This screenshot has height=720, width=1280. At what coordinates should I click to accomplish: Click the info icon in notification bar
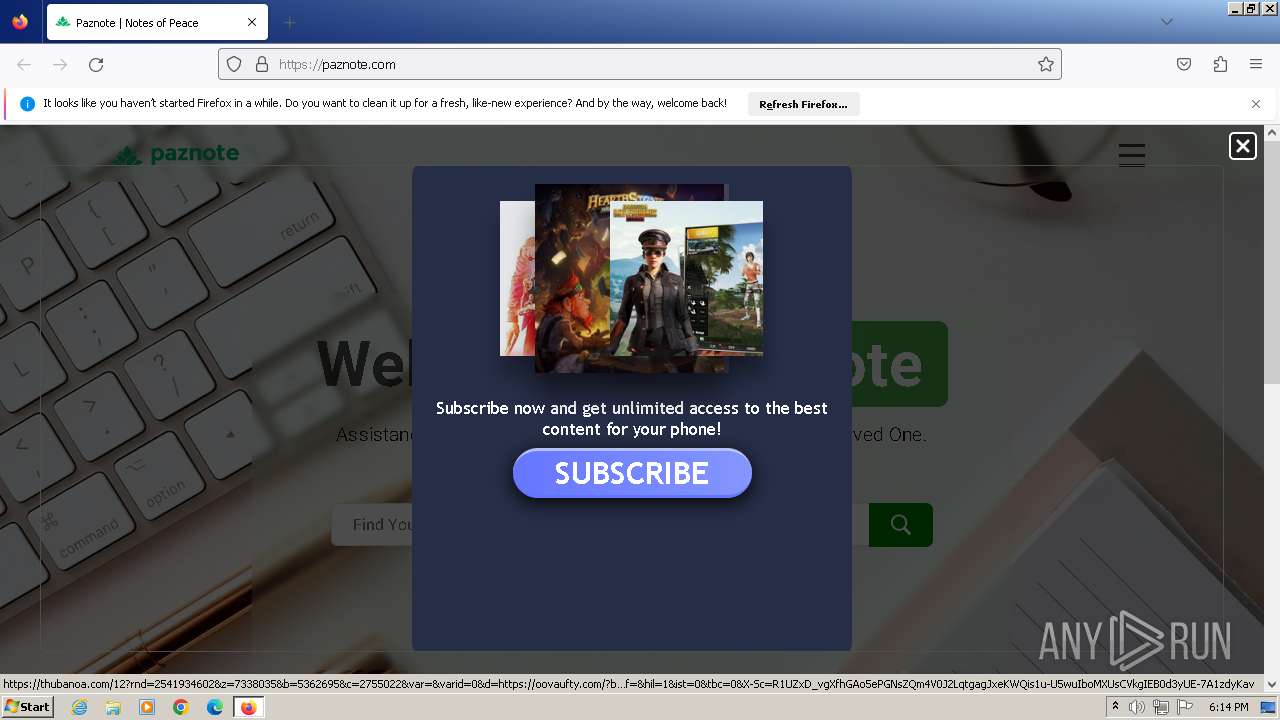(x=27, y=104)
